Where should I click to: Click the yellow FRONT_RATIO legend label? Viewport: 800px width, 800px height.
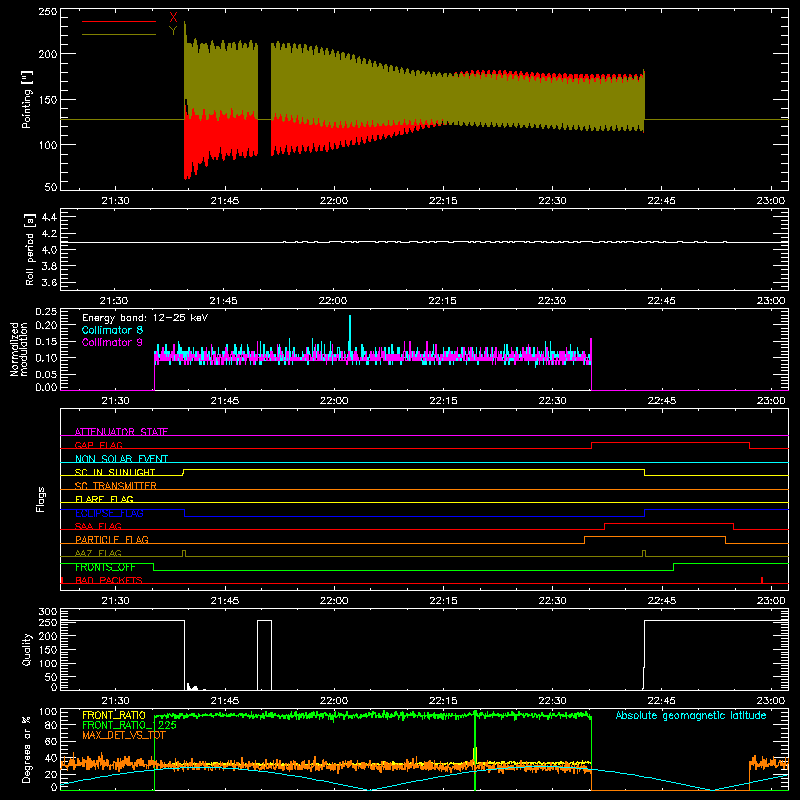point(114,715)
